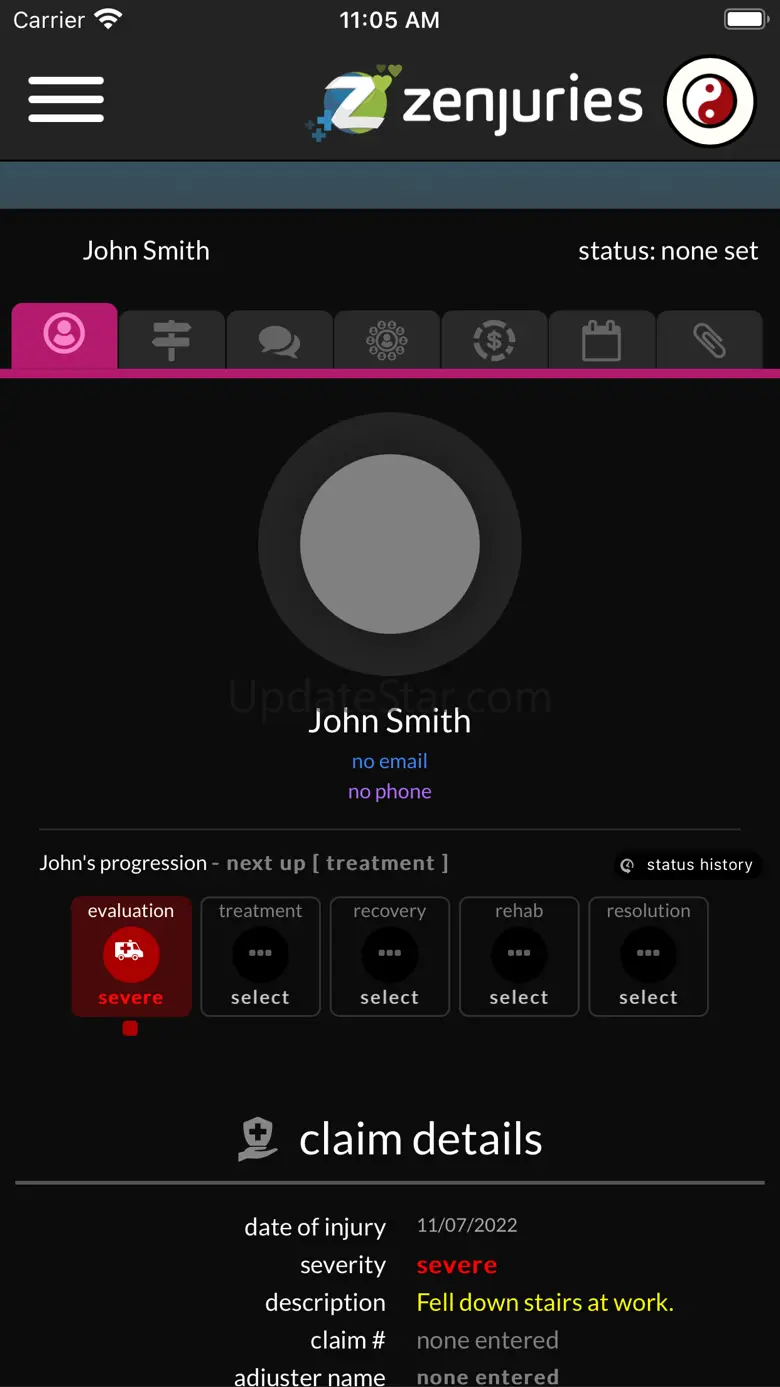The height and width of the screenshot is (1387, 780).
Task: Tap the claim details medical icon
Action: [257, 1139]
